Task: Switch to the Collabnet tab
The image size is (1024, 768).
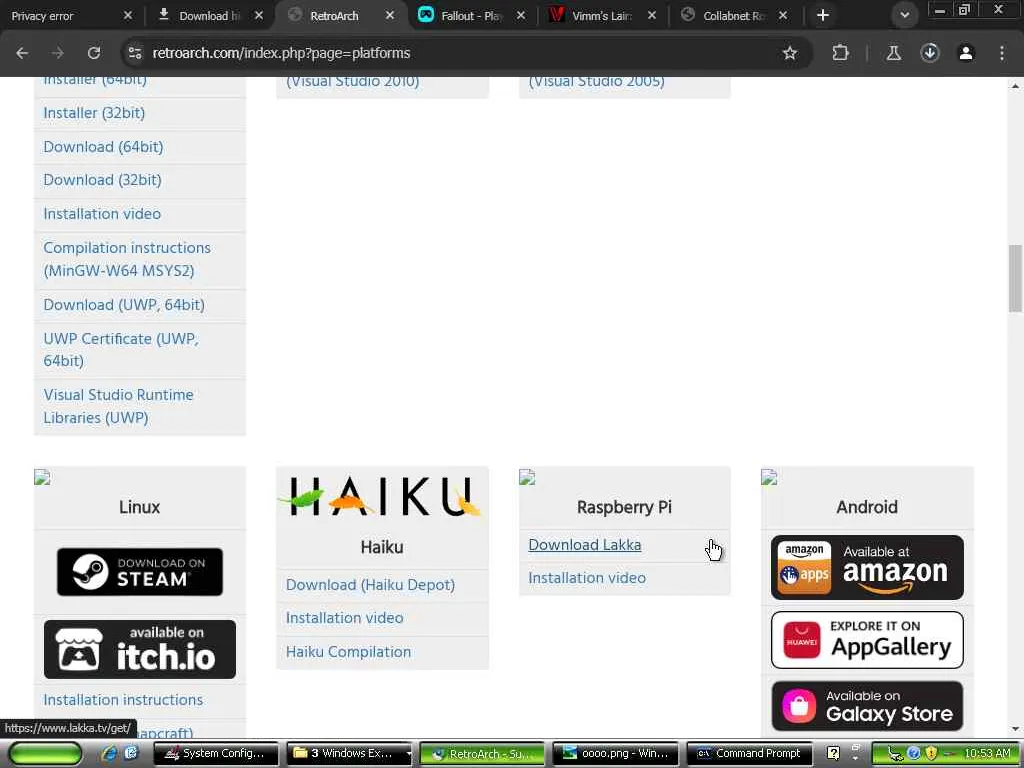Action: pyautogui.click(x=731, y=16)
